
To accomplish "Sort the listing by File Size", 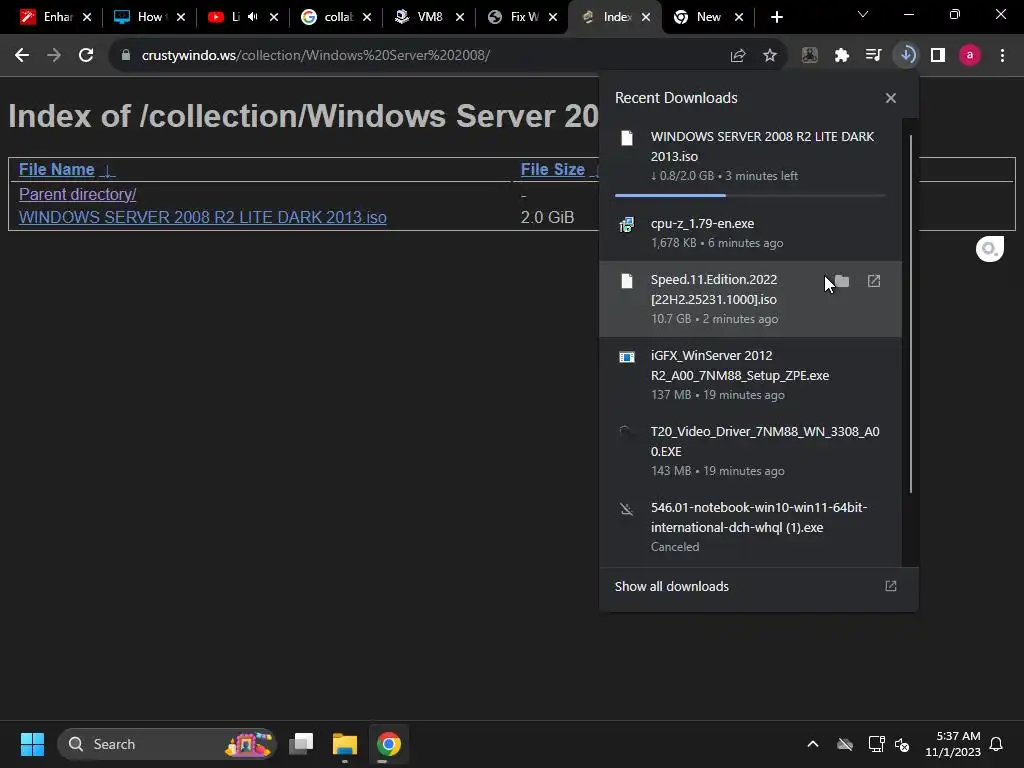I will coord(552,170).
